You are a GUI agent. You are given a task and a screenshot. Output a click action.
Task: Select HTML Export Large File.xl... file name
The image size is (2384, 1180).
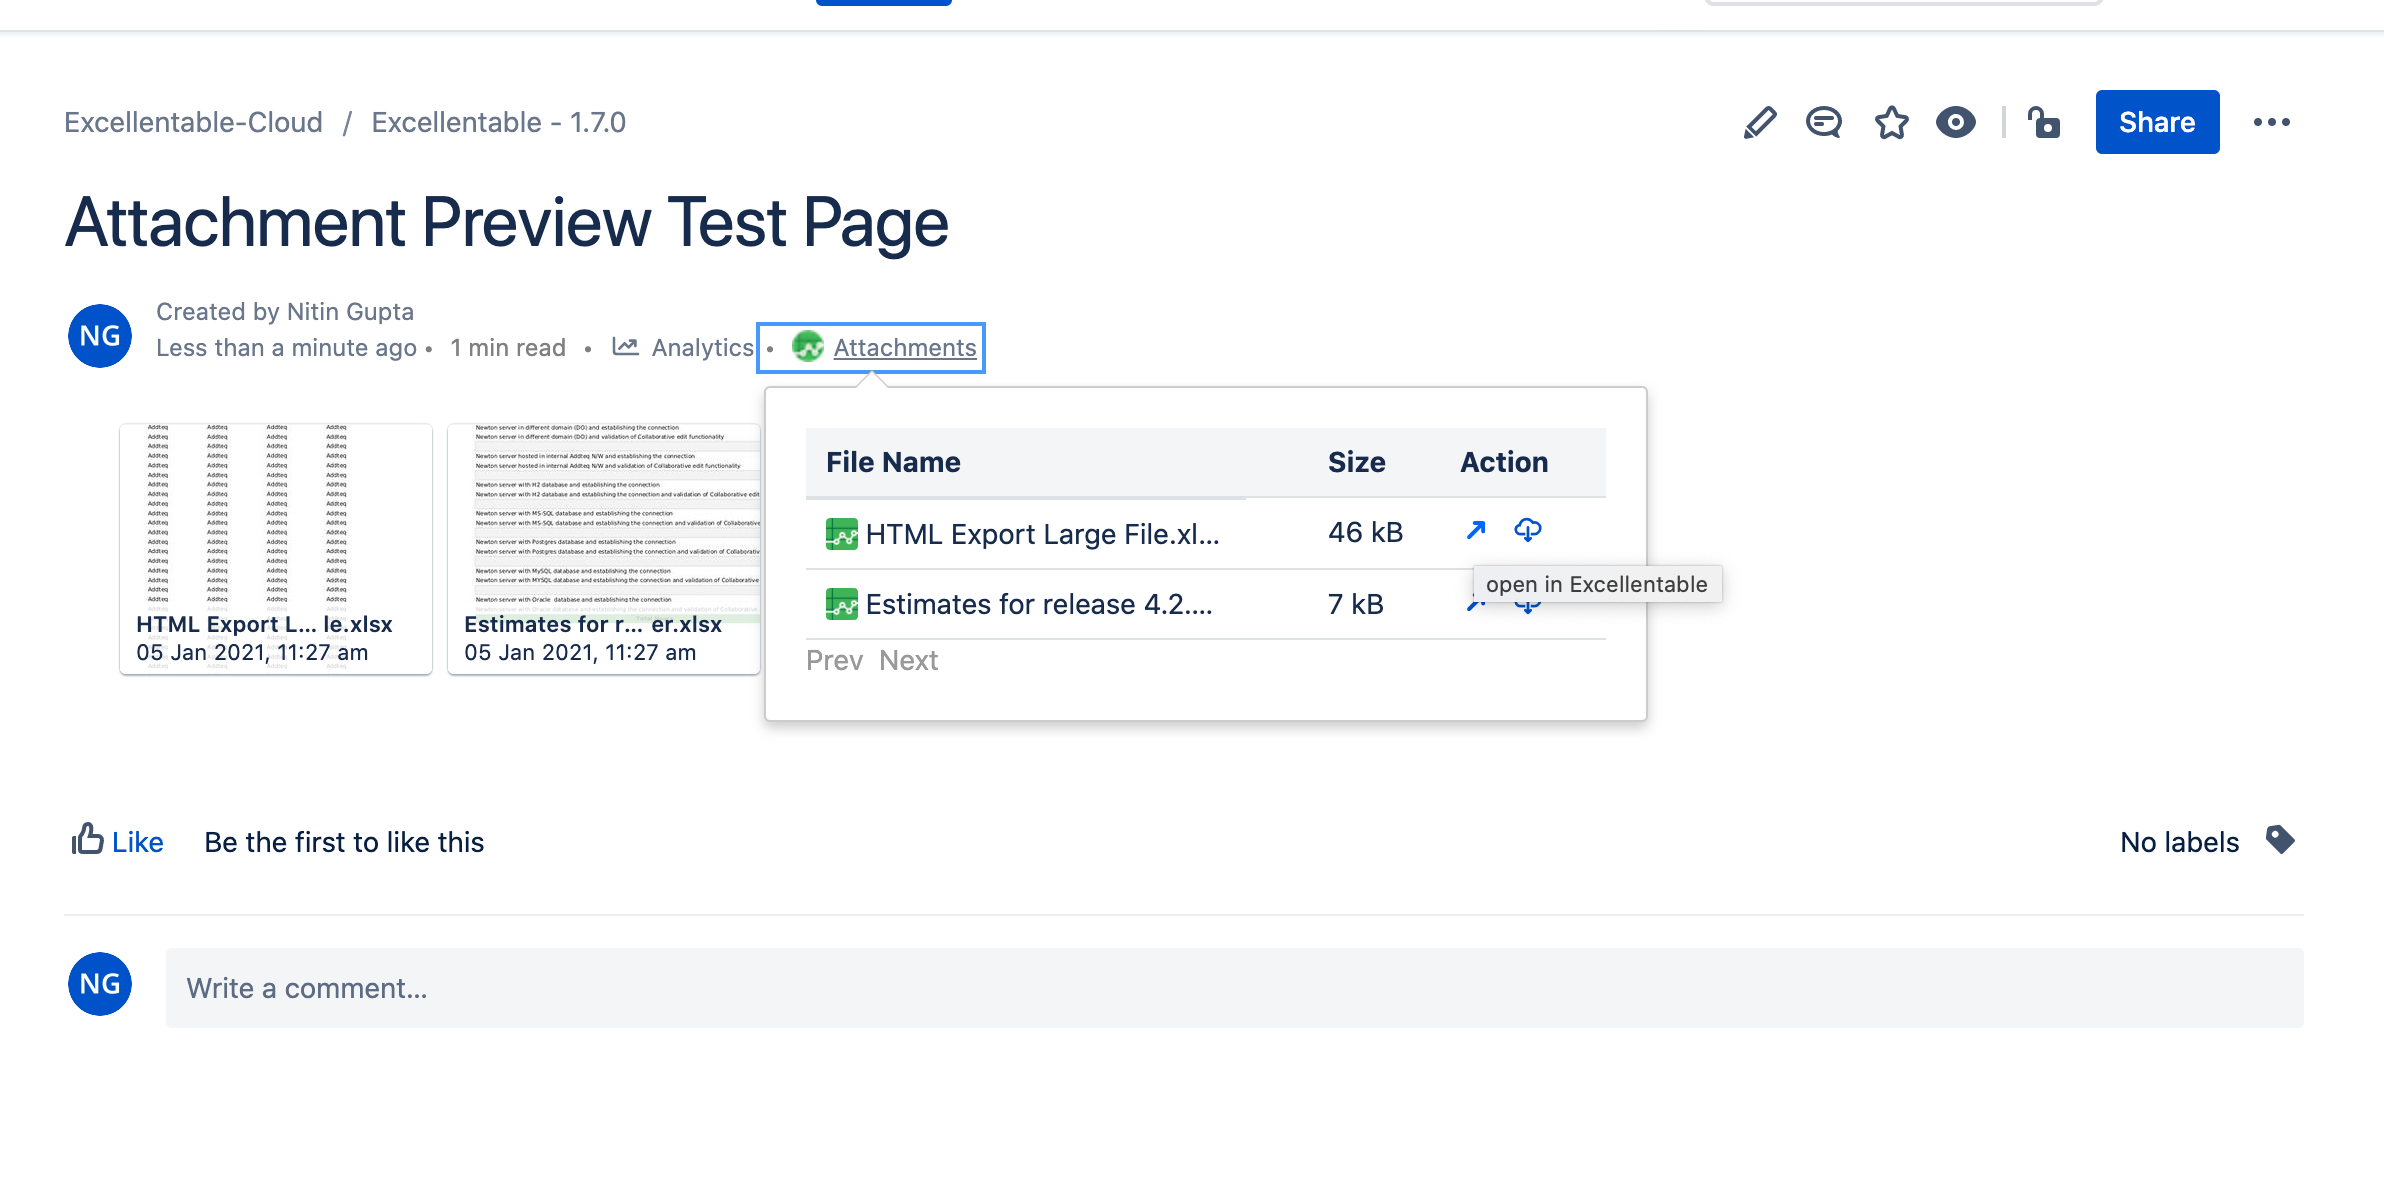1043,534
